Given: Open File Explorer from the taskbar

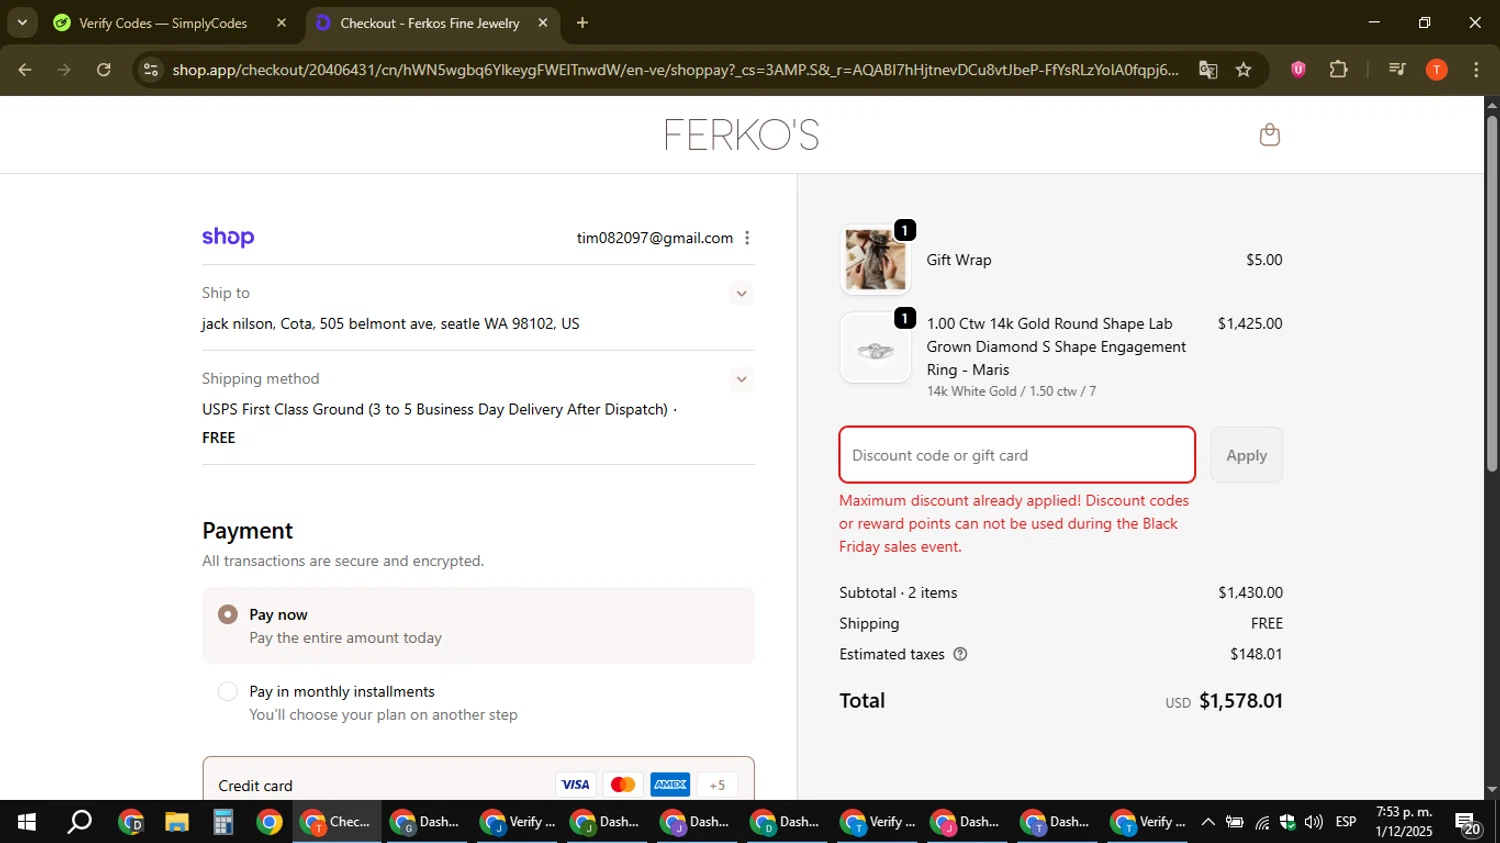Looking at the screenshot, I should tap(177, 822).
